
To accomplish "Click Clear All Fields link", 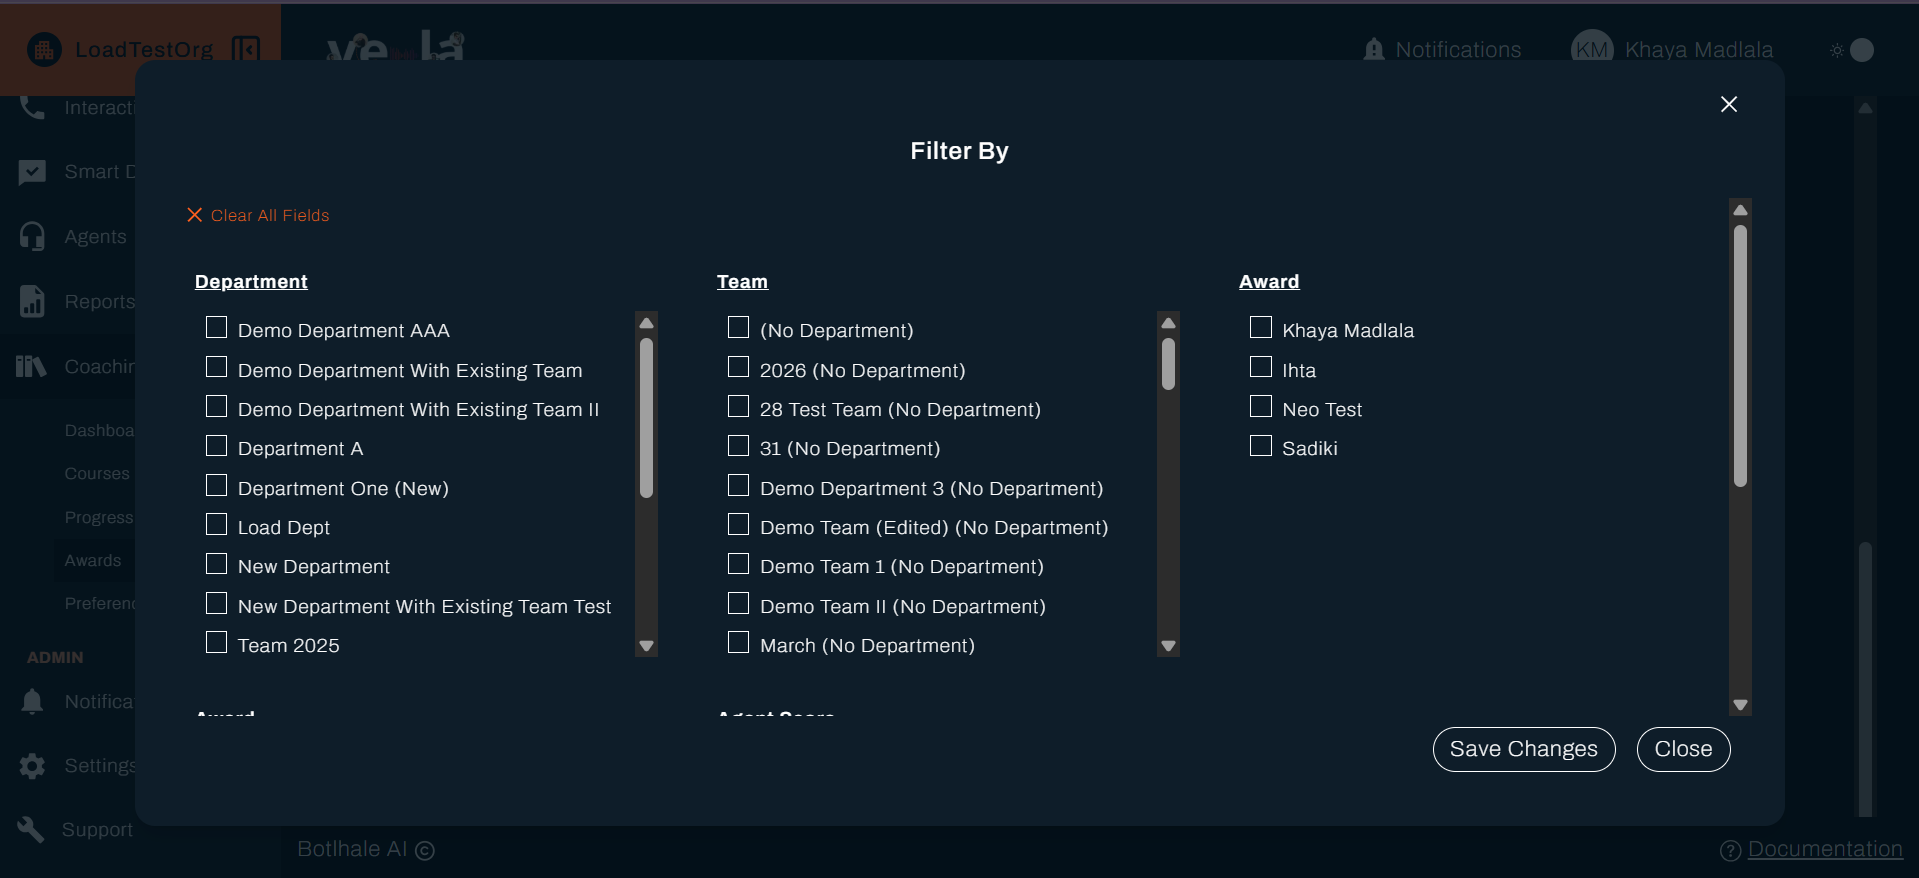I will [x=258, y=216].
